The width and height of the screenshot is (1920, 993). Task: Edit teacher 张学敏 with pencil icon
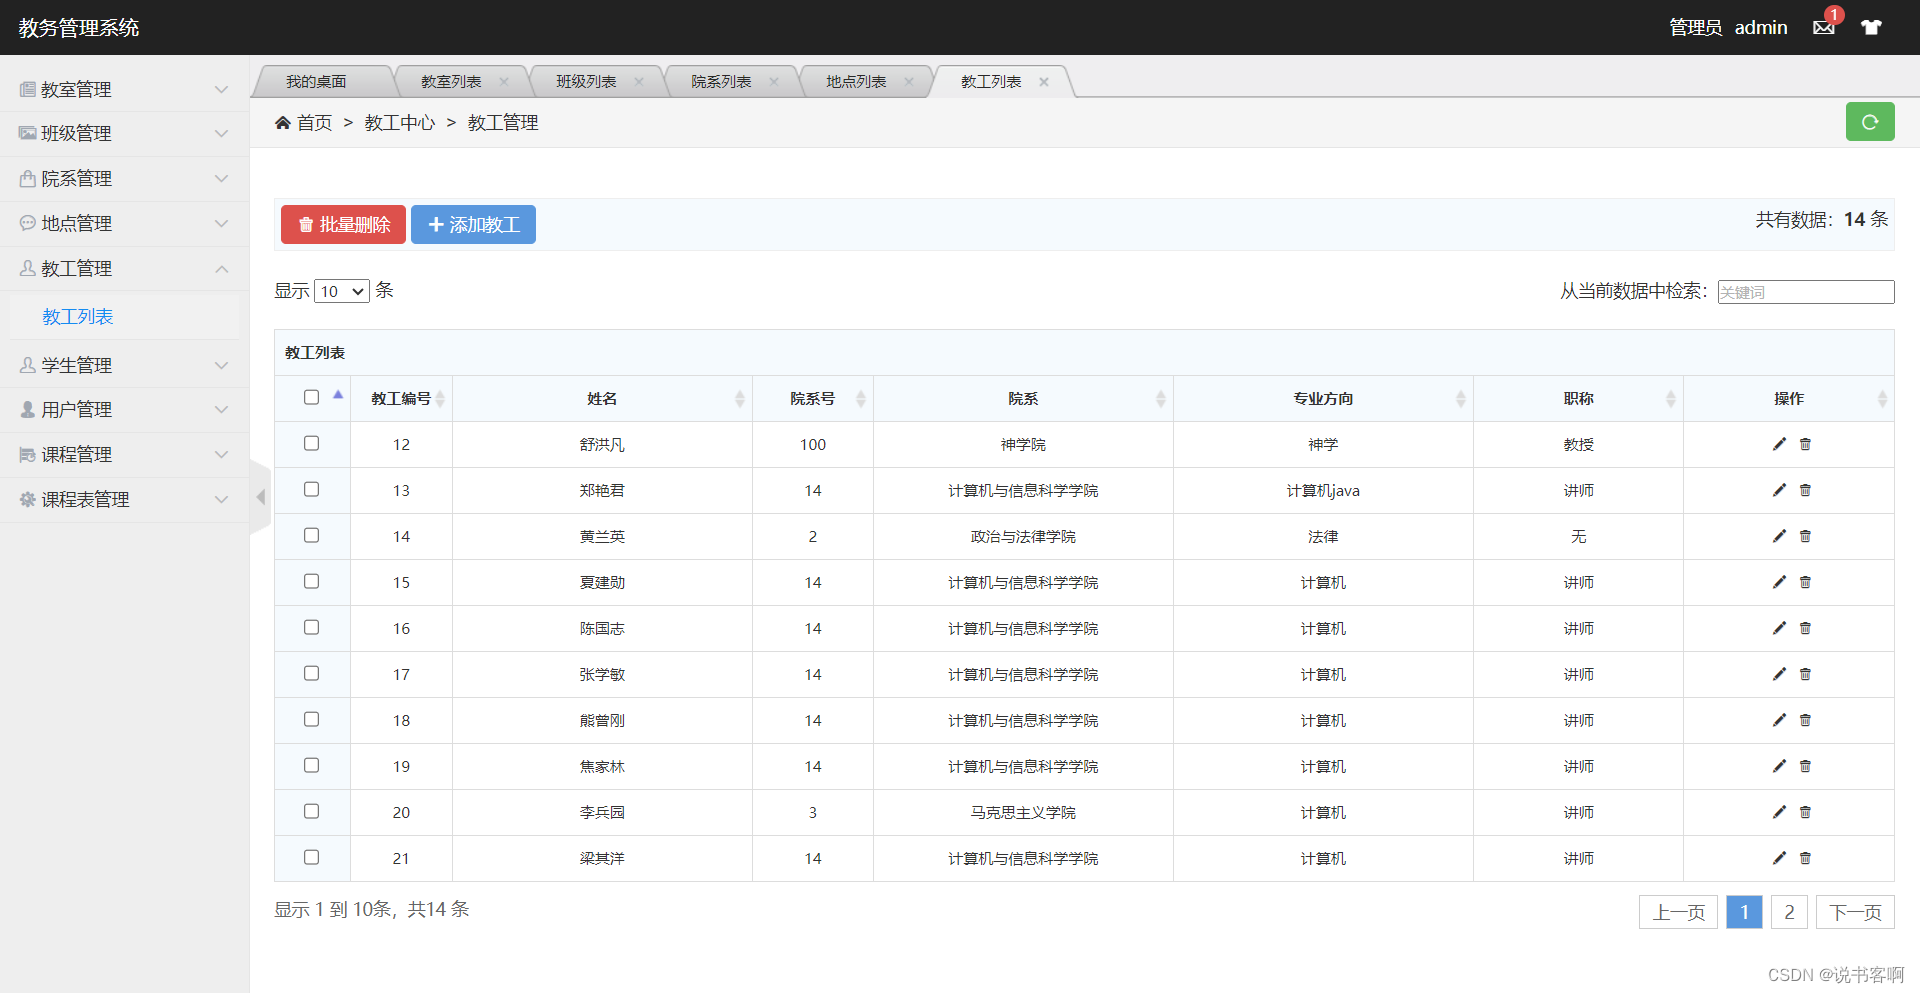pyautogui.click(x=1779, y=674)
